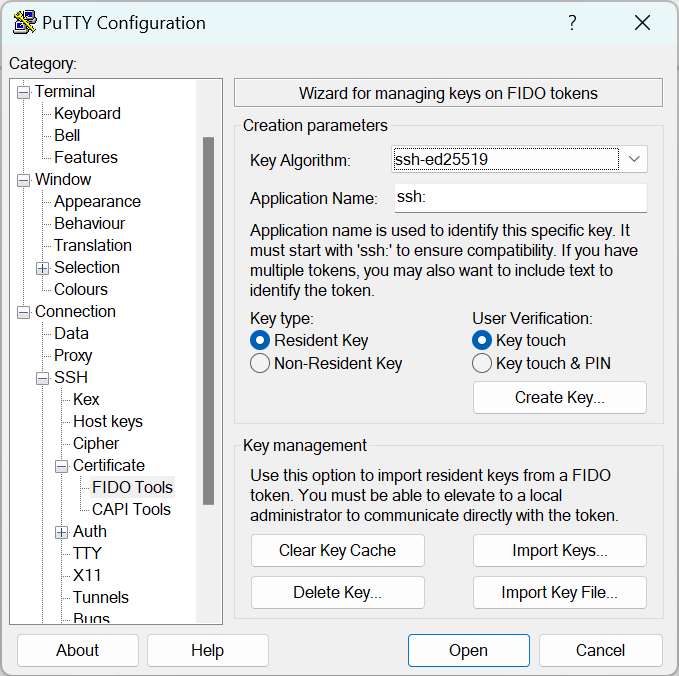Go to the Proxy settings category
The image size is (679, 676).
[x=73, y=356]
